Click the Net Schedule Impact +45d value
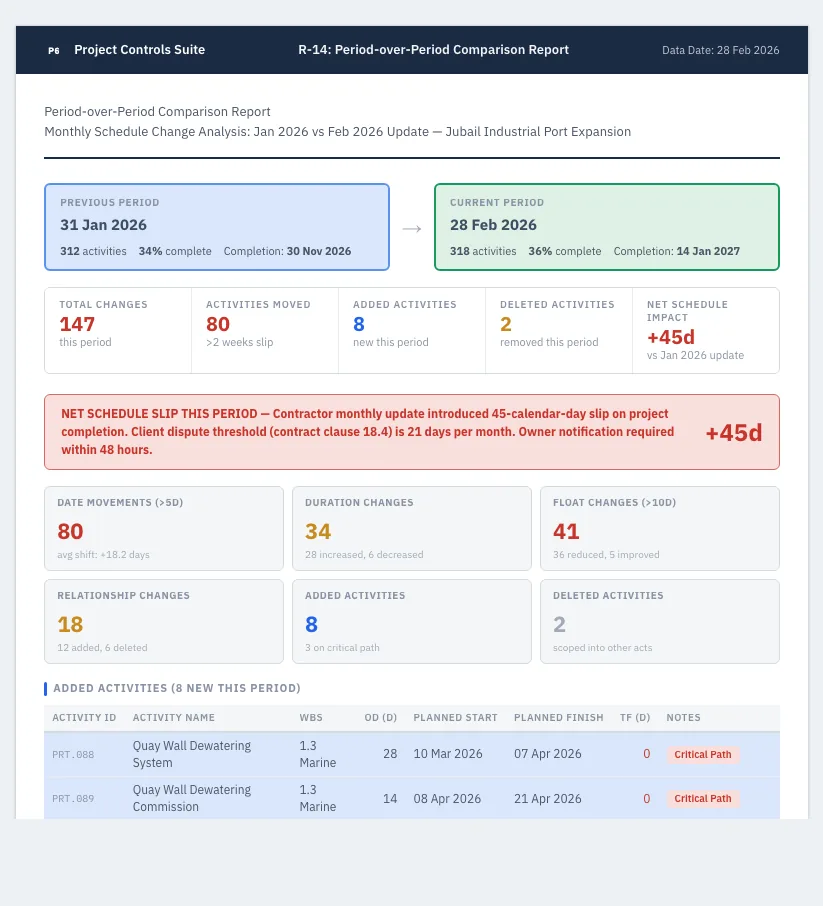The image size is (823, 906). point(670,337)
